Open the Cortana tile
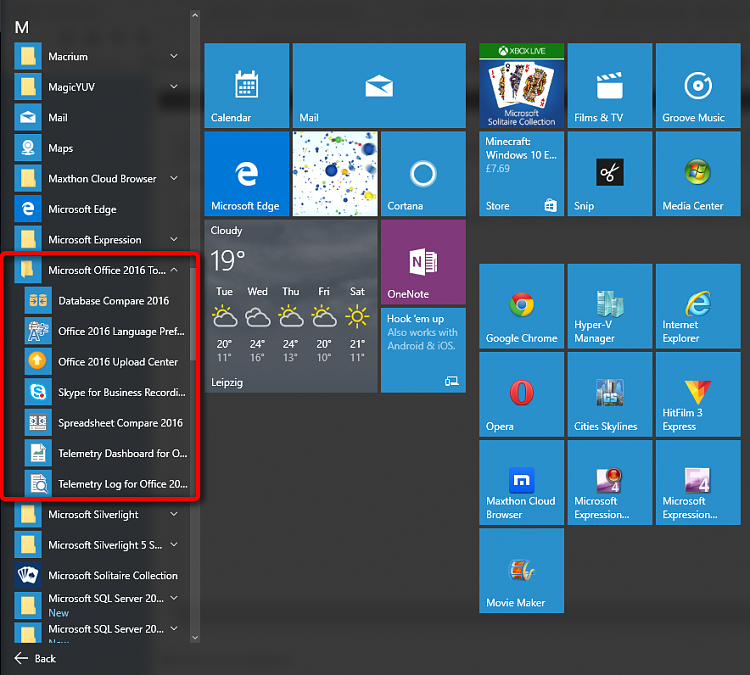The height and width of the screenshot is (675, 750). (x=423, y=174)
